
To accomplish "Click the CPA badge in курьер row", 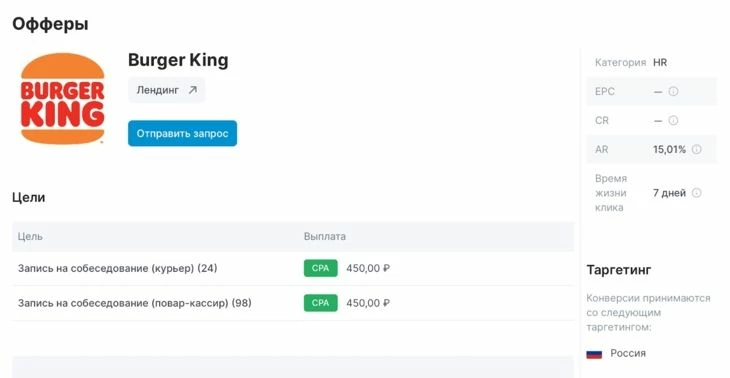I will point(320,268).
